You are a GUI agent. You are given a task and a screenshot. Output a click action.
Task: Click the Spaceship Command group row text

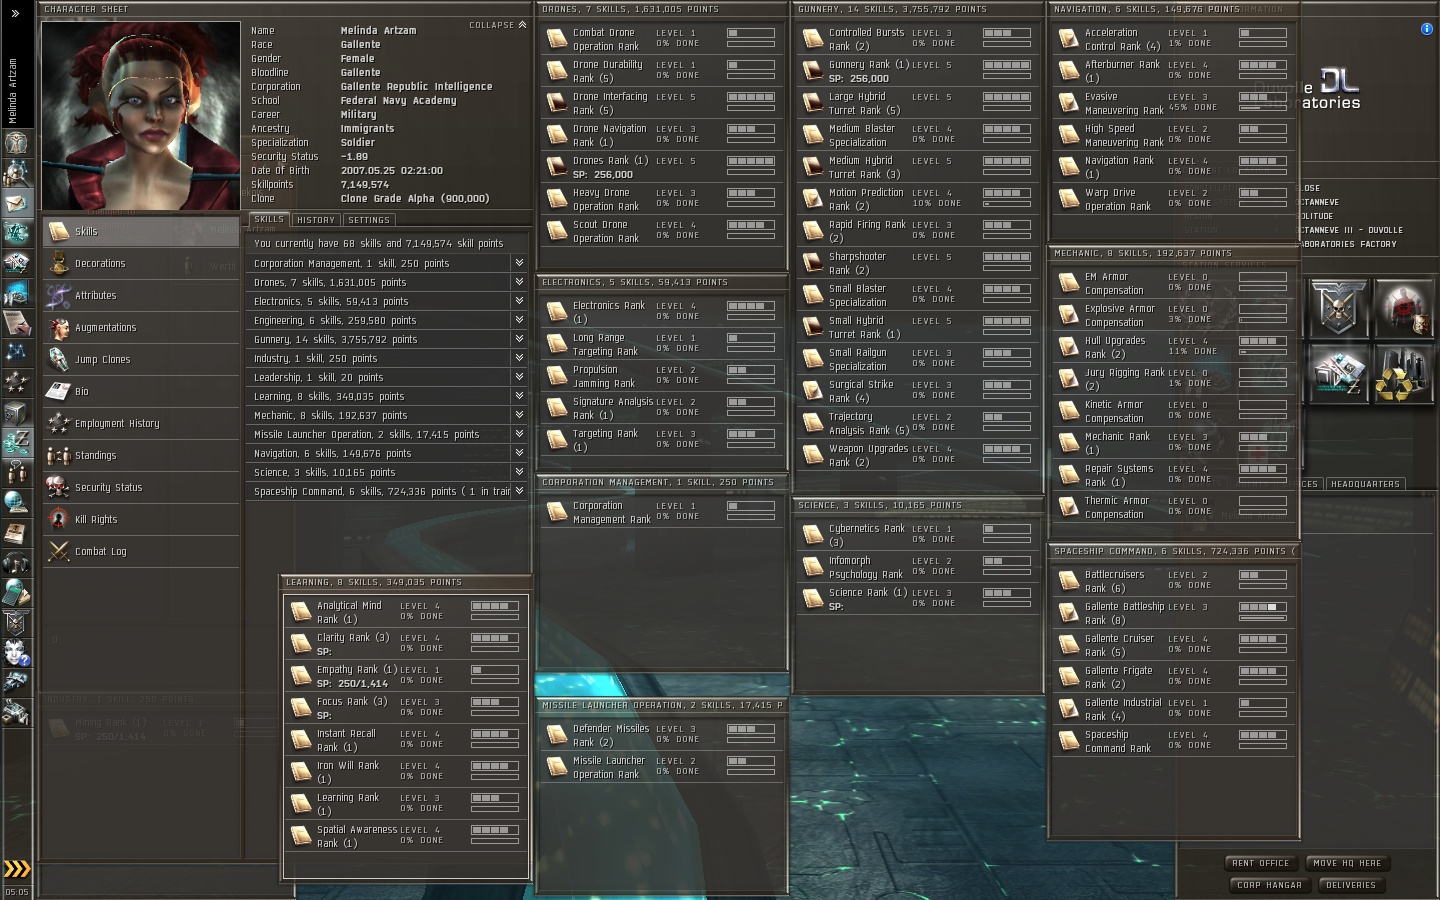382,491
